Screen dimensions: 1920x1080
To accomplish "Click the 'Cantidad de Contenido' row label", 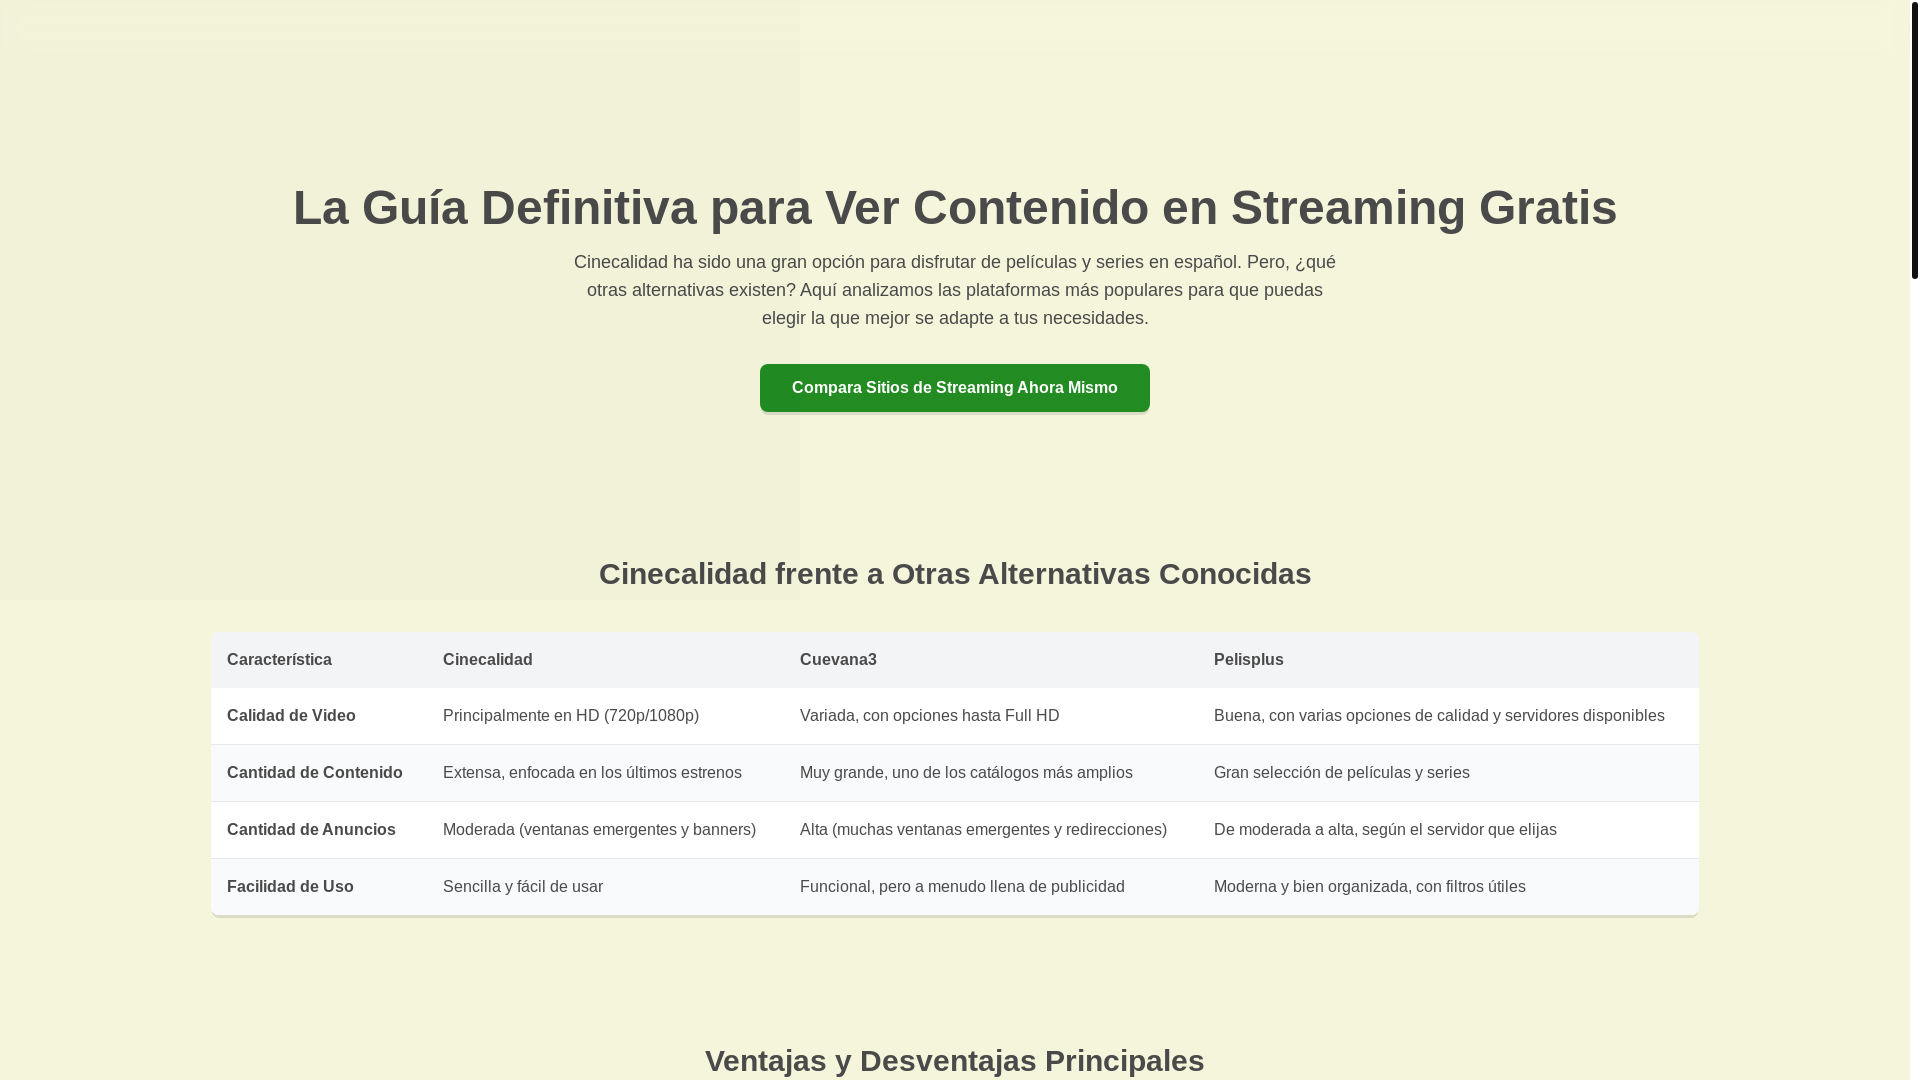I will pyautogui.click(x=319, y=773).
